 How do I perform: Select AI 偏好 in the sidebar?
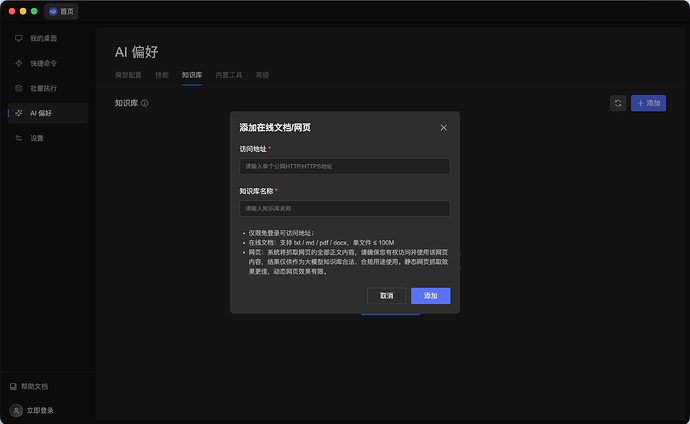point(48,113)
